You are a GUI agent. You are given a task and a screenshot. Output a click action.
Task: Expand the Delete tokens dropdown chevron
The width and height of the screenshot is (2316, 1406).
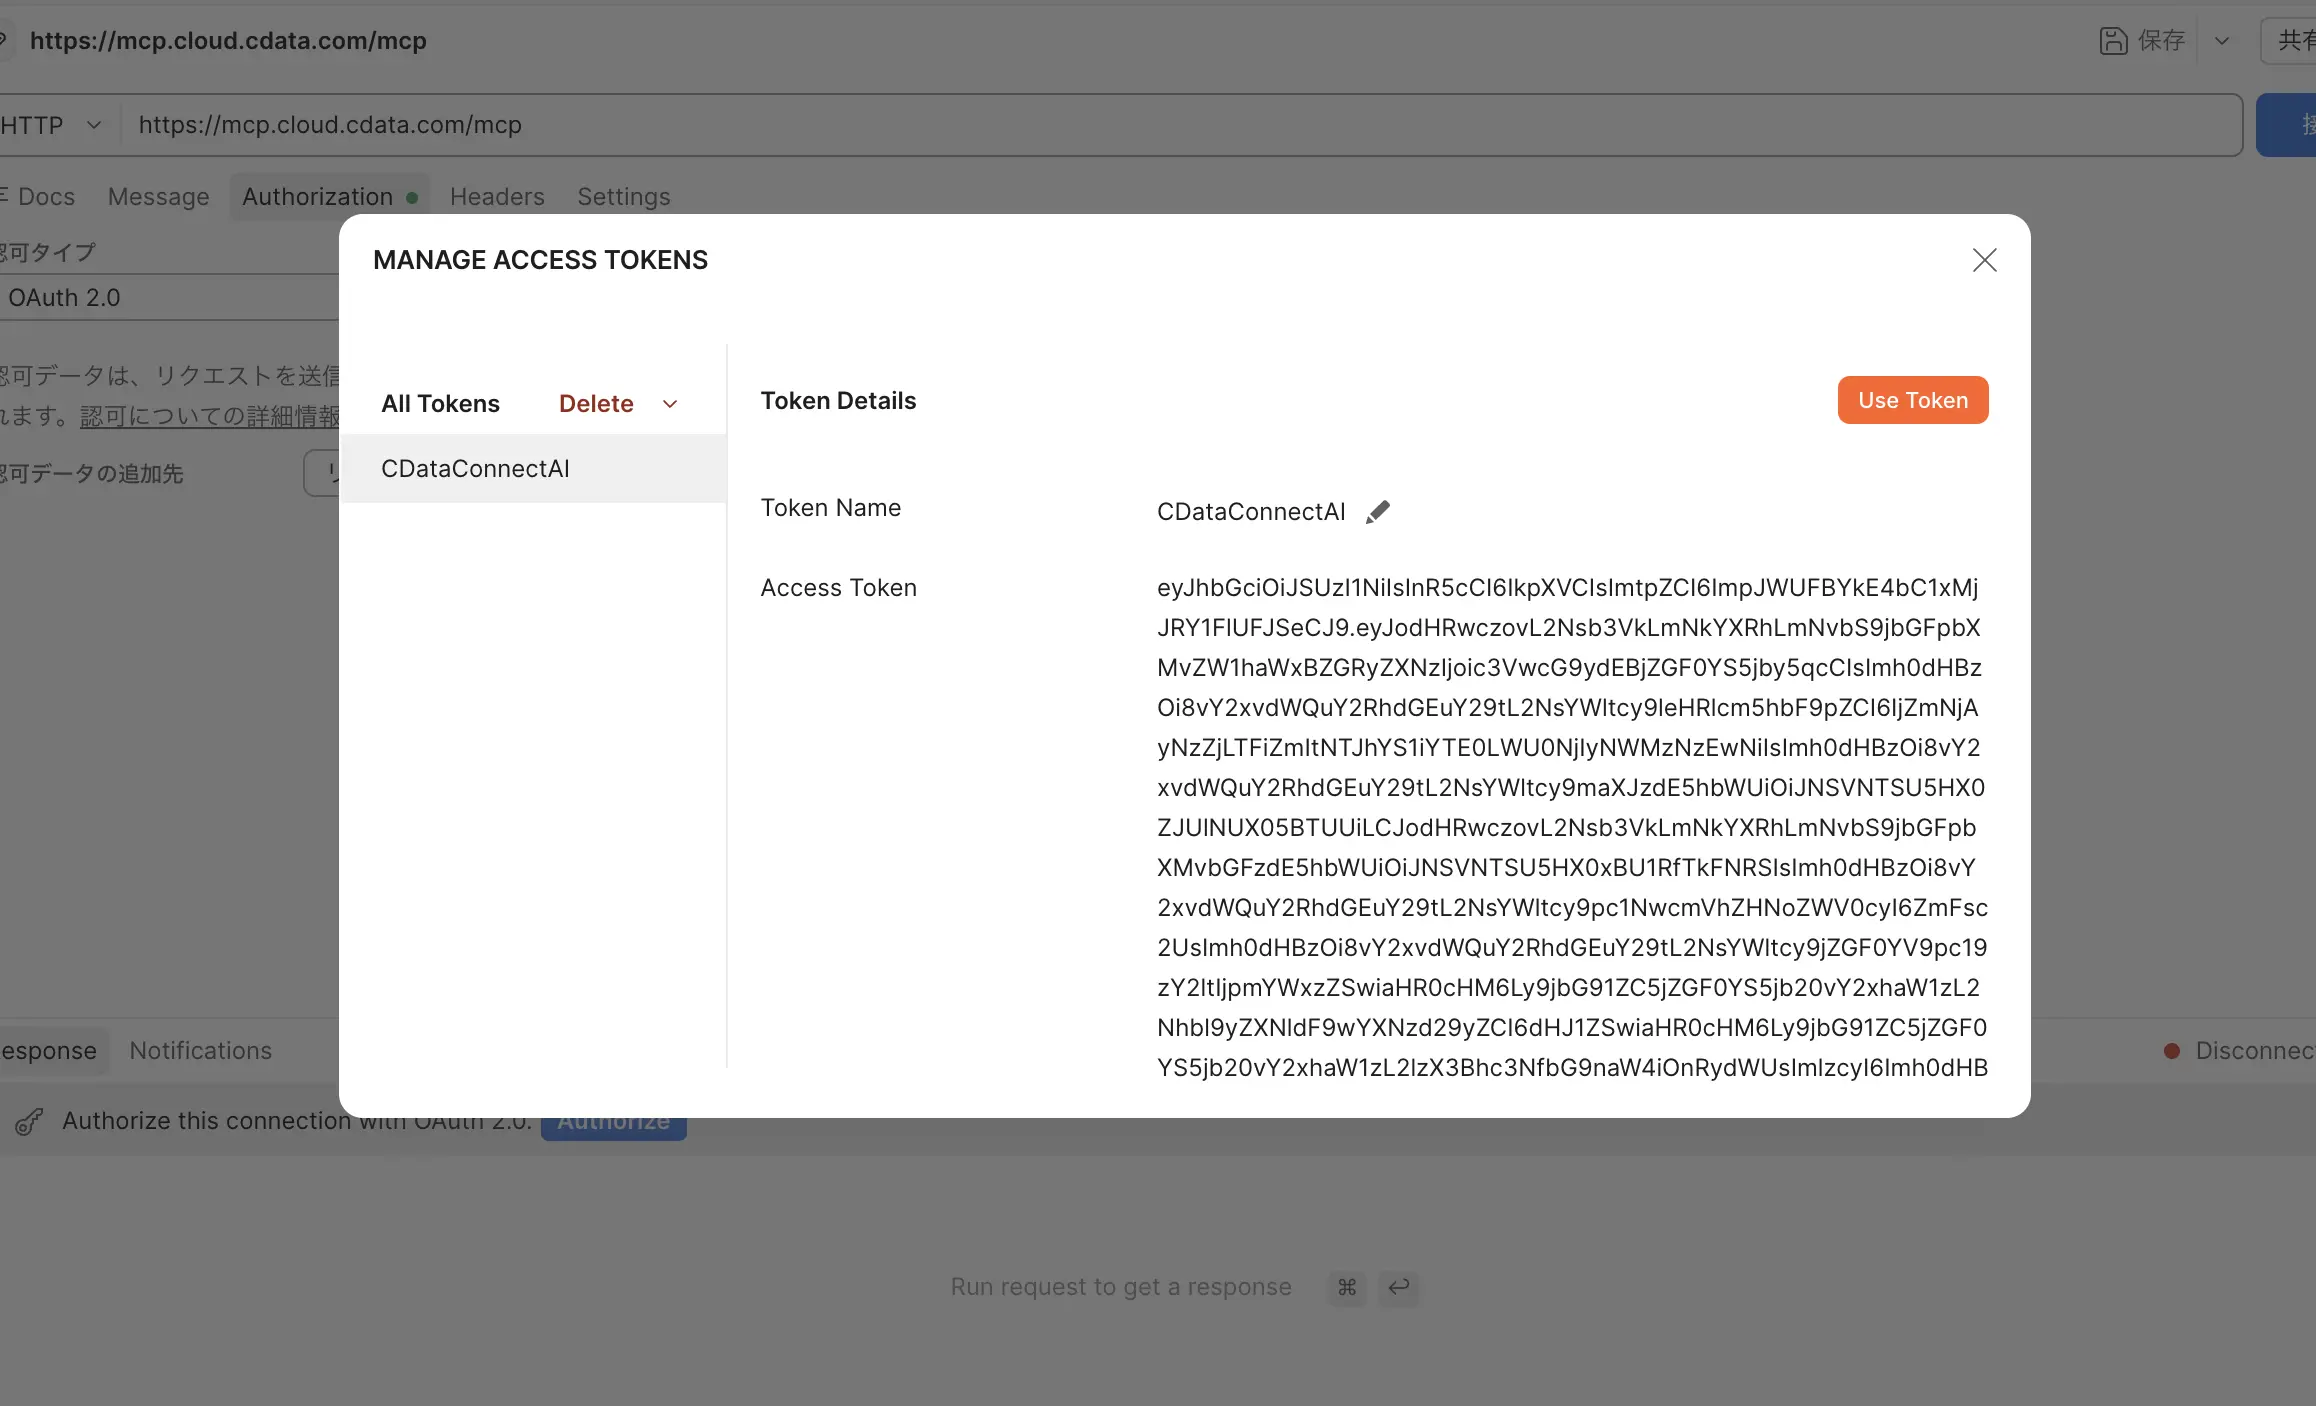pos(670,404)
